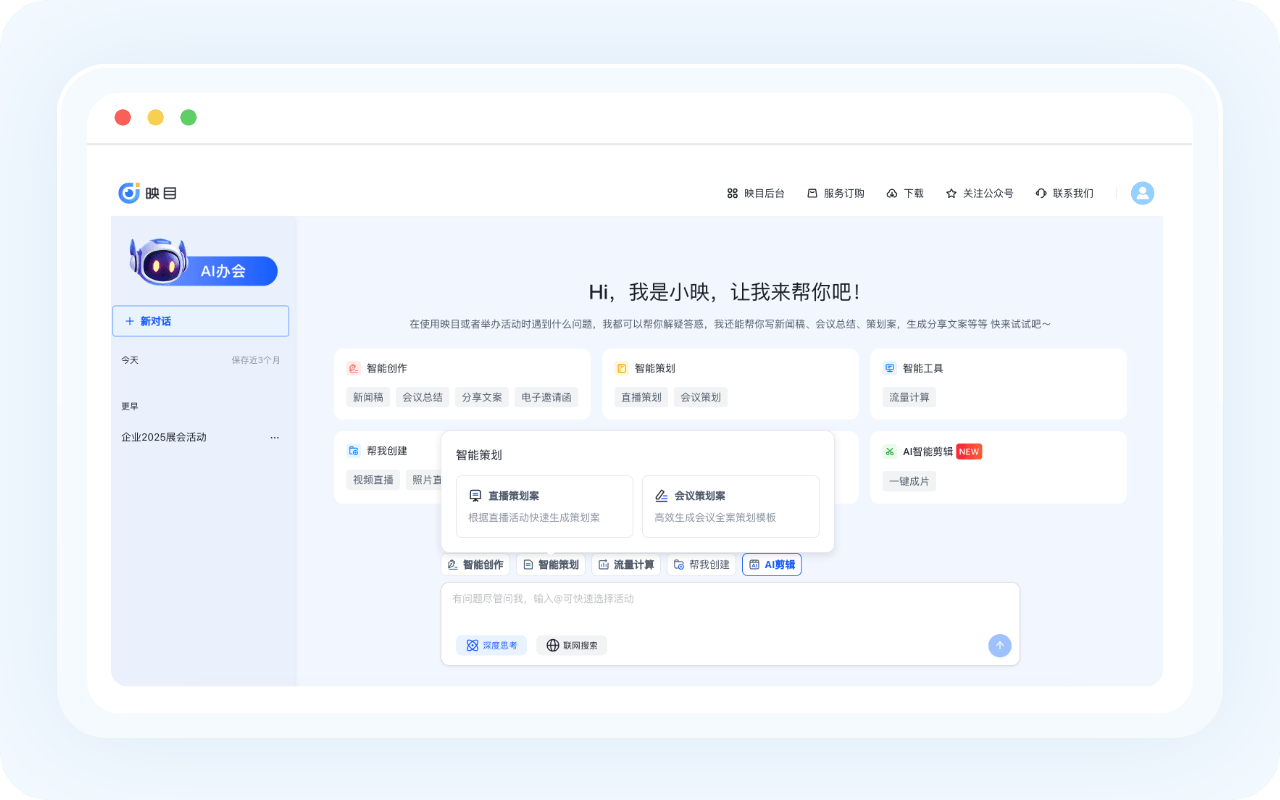Click the 映目 logo icon
The height and width of the screenshot is (800, 1280).
click(x=129, y=193)
